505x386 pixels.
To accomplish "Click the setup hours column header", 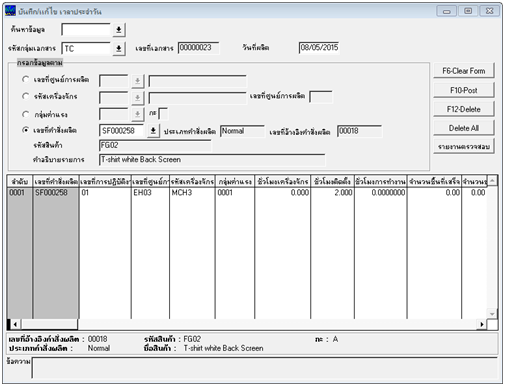I will (332, 182).
